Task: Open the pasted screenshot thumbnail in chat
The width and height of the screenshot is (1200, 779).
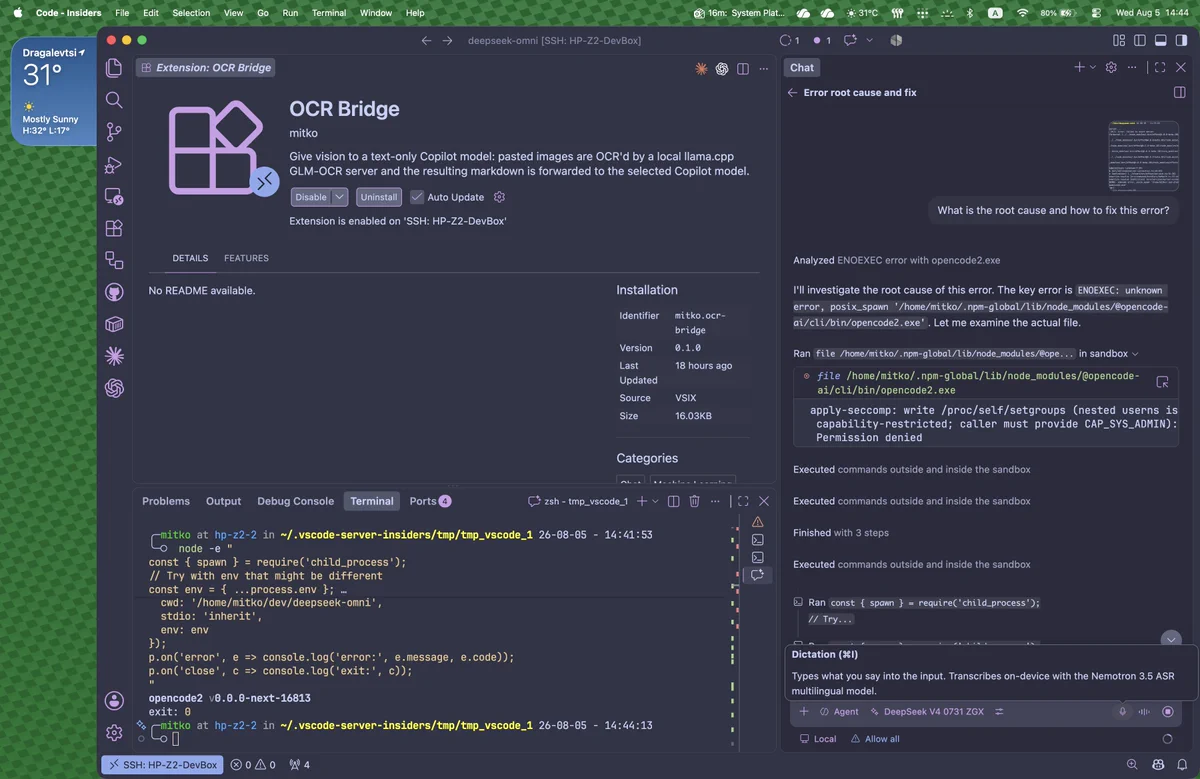Action: point(1142,154)
